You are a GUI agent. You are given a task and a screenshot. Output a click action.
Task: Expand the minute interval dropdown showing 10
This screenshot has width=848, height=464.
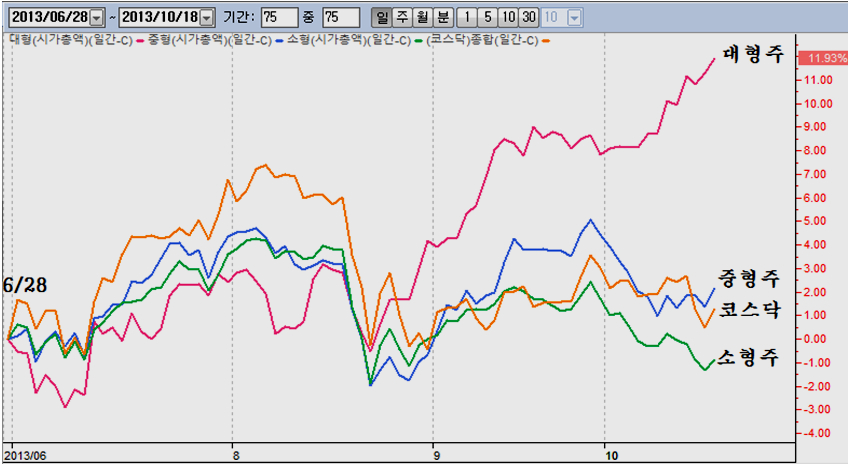pyautogui.click(x=575, y=17)
